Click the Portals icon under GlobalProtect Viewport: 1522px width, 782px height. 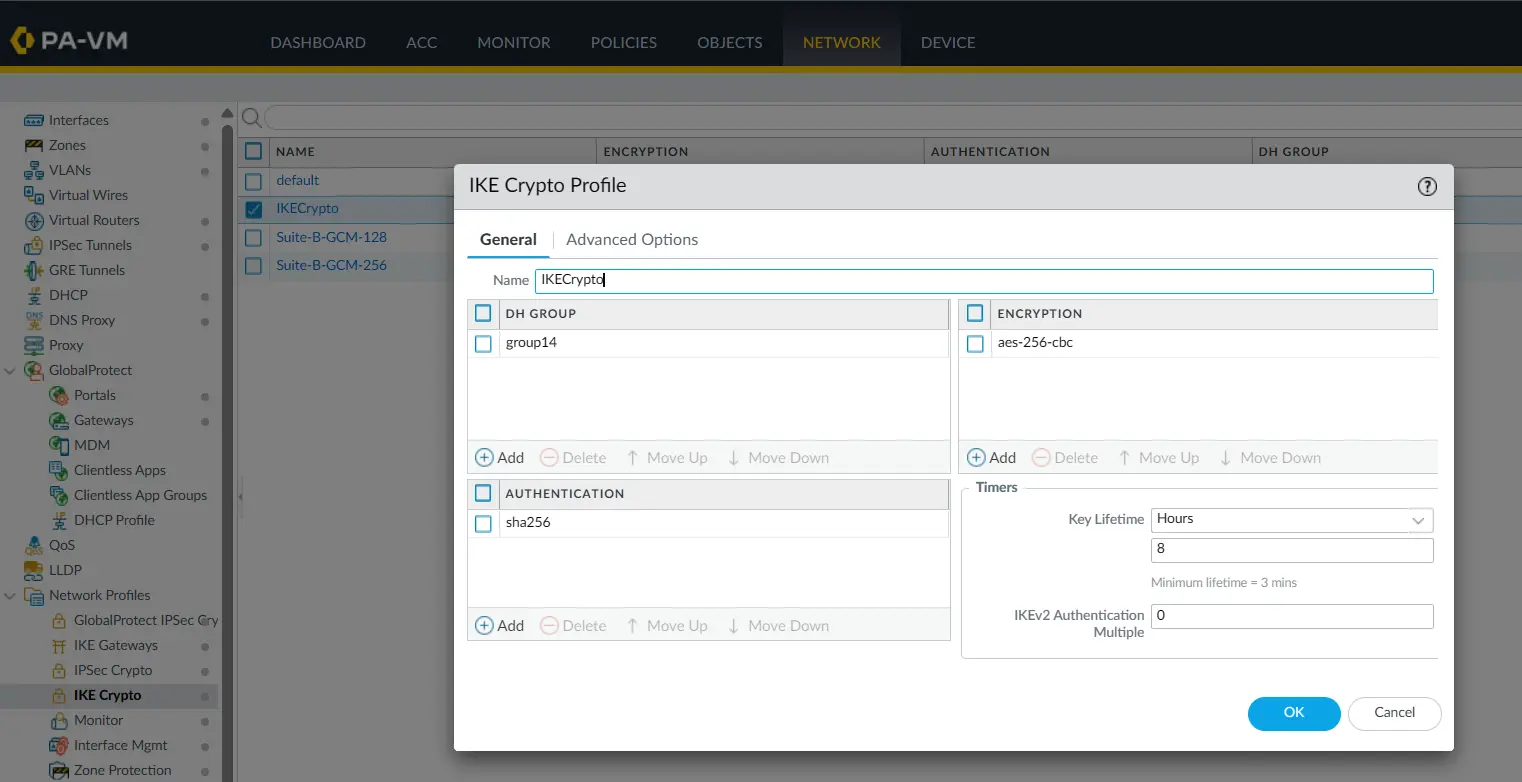59,395
